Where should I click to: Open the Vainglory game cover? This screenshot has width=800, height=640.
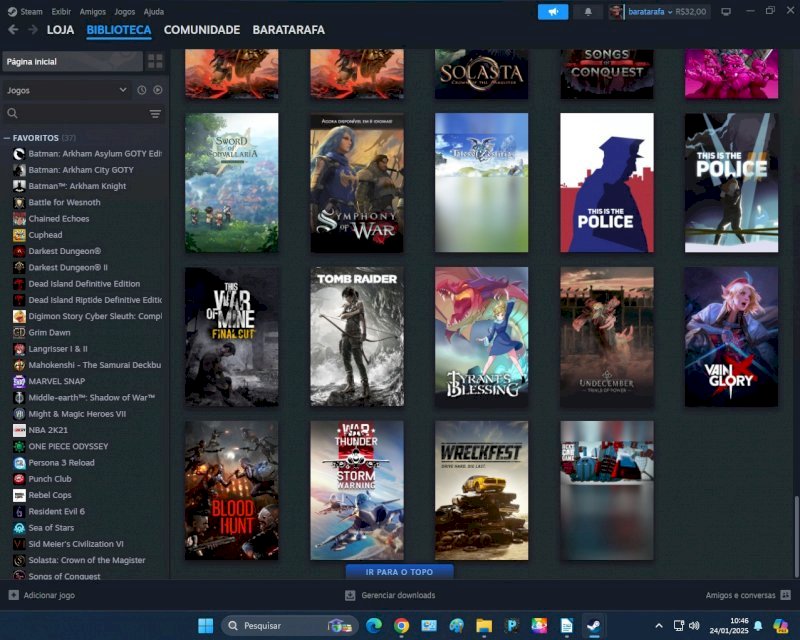[731, 337]
